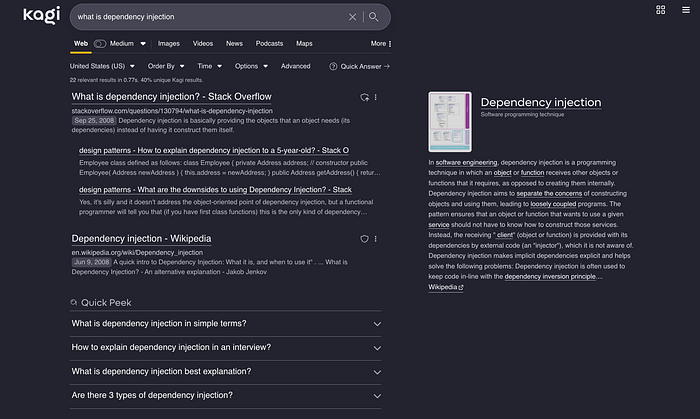Click the 'separate the concerns' link

(x=549, y=194)
